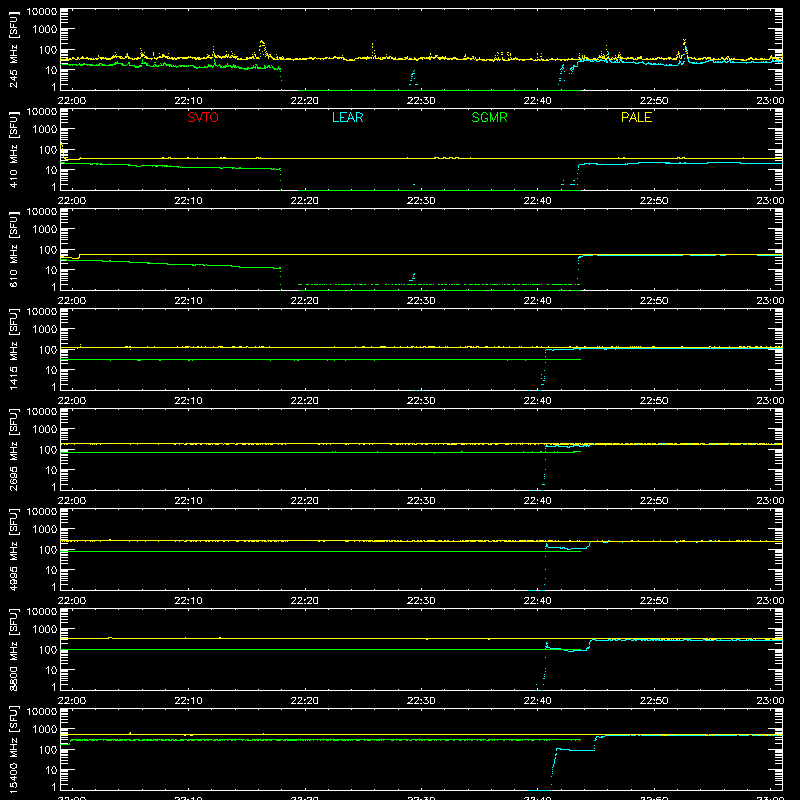The width and height of the screenshot is (800, 800).
Task: Click the 22:40 time label of the 2695 MHz panel
Action: click(537, 501)
